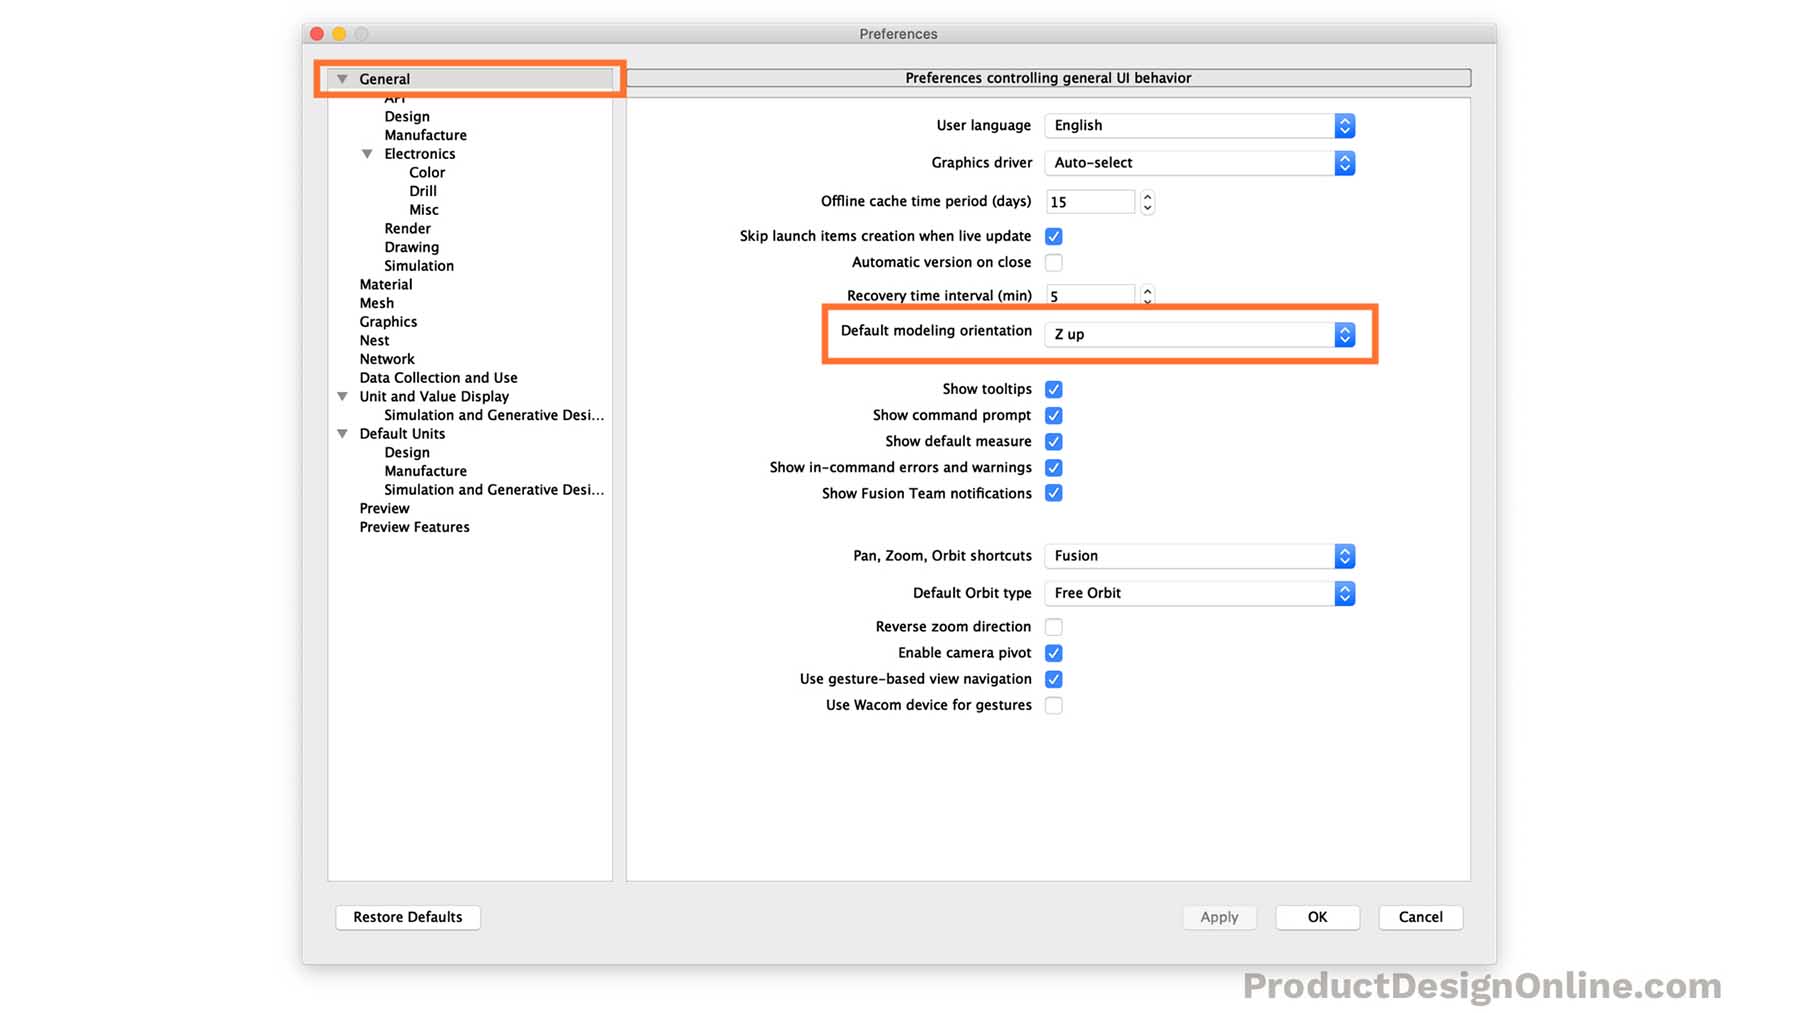Enable Automatic version on close
The image size is (1800, 1013).
point(1053,263)
